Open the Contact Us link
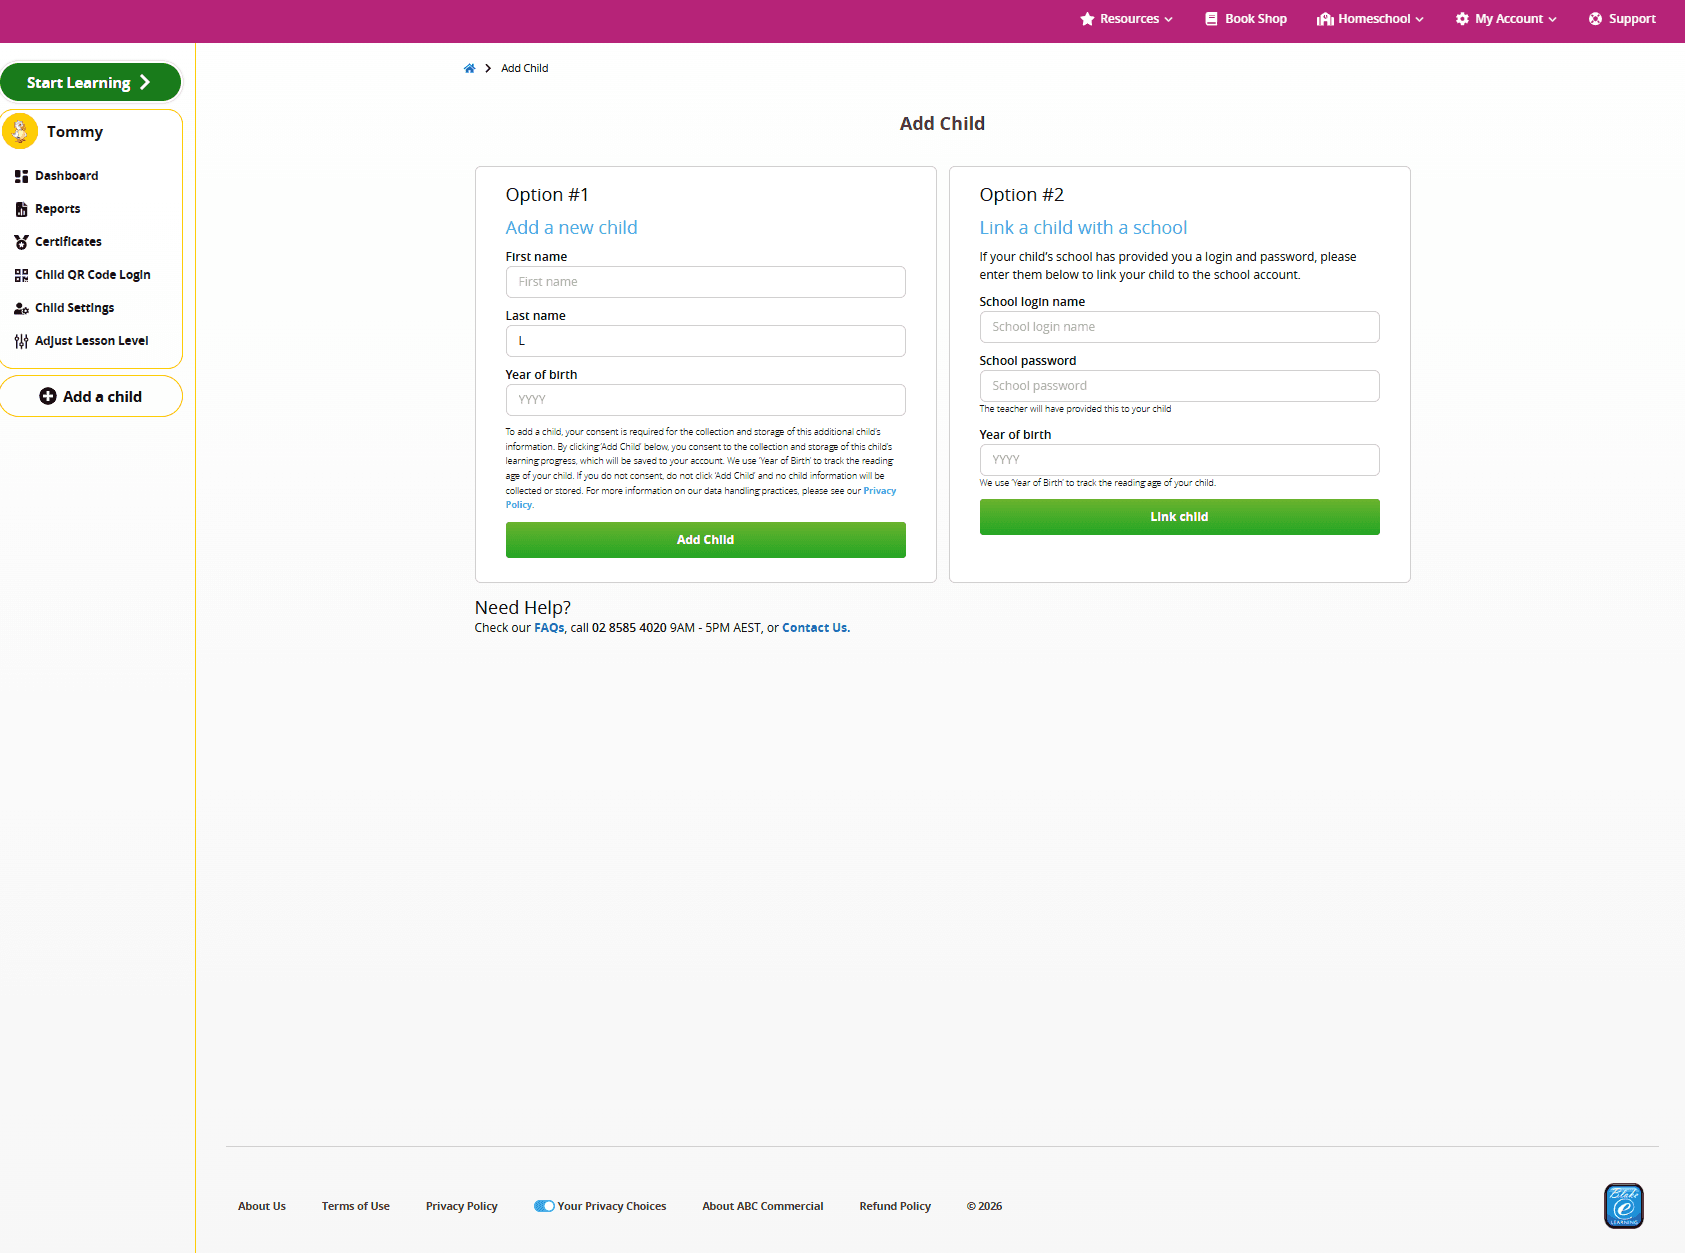This screenshot has height=1253, width=1685. tap(816, 628)
